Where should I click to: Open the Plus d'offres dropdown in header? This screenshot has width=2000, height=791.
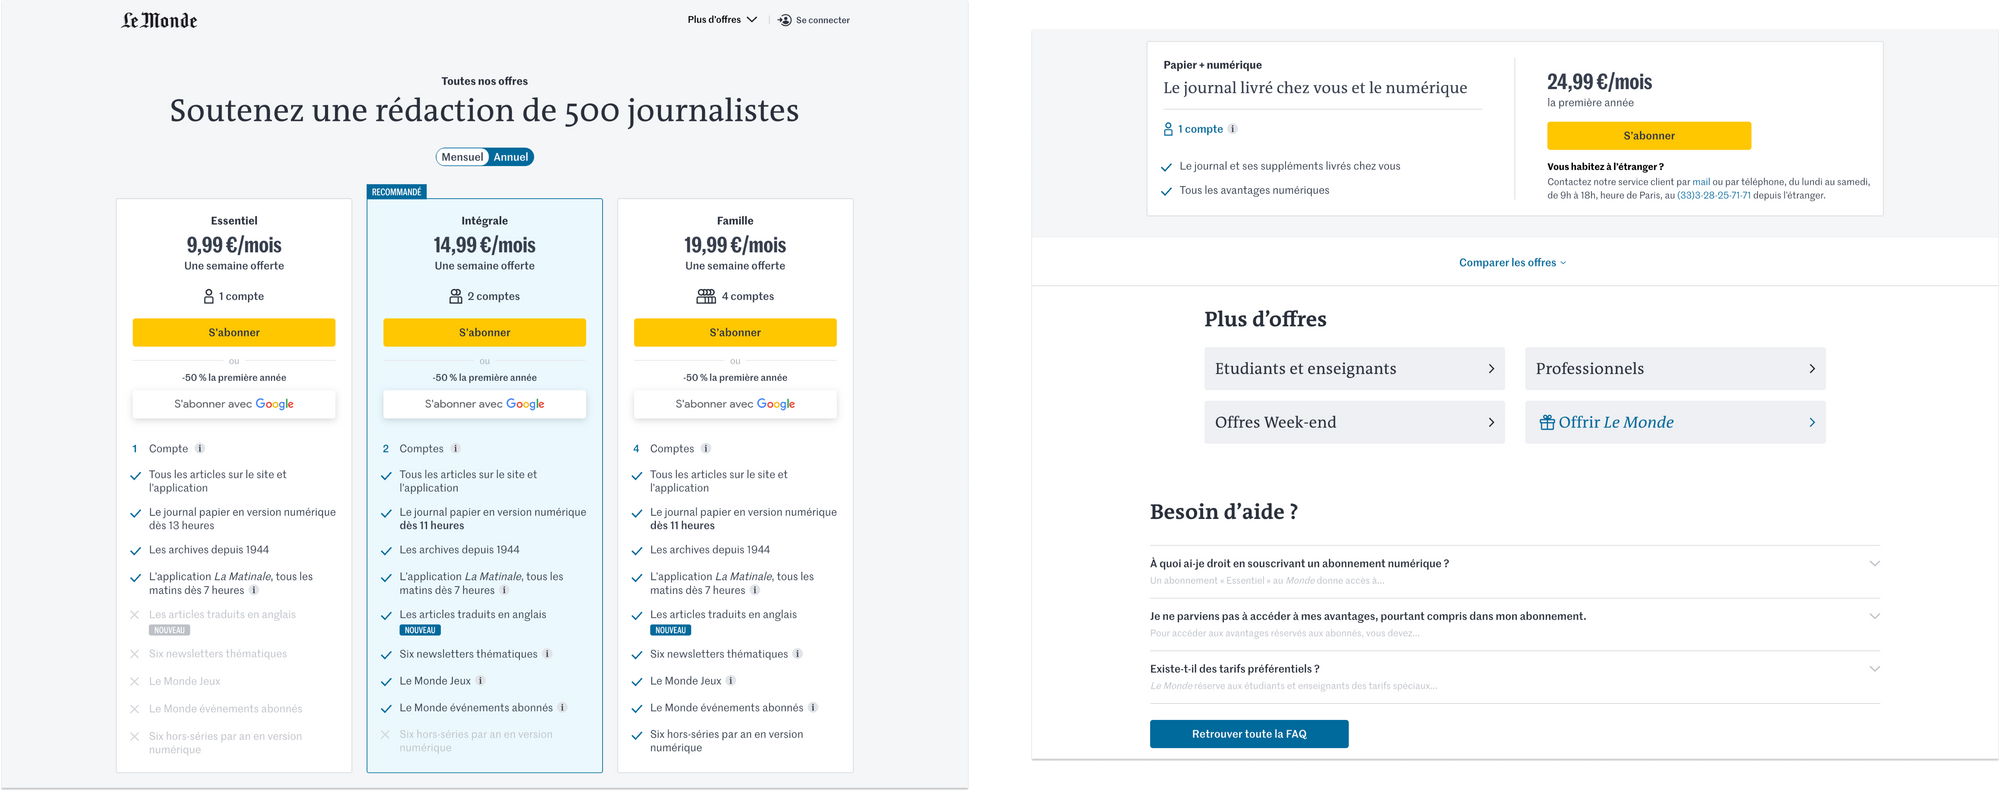click(x=722, y=20)
